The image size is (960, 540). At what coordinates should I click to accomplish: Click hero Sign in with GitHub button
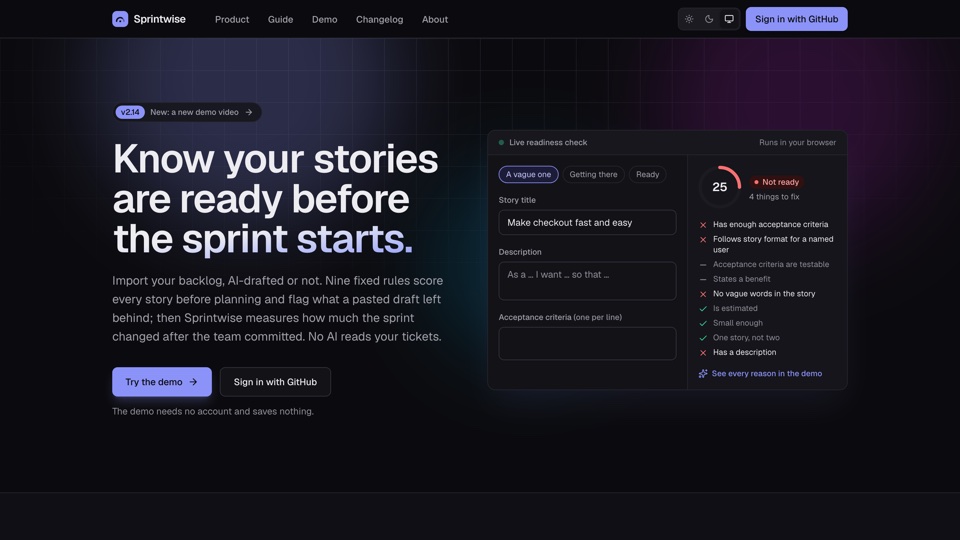[276, 382]
